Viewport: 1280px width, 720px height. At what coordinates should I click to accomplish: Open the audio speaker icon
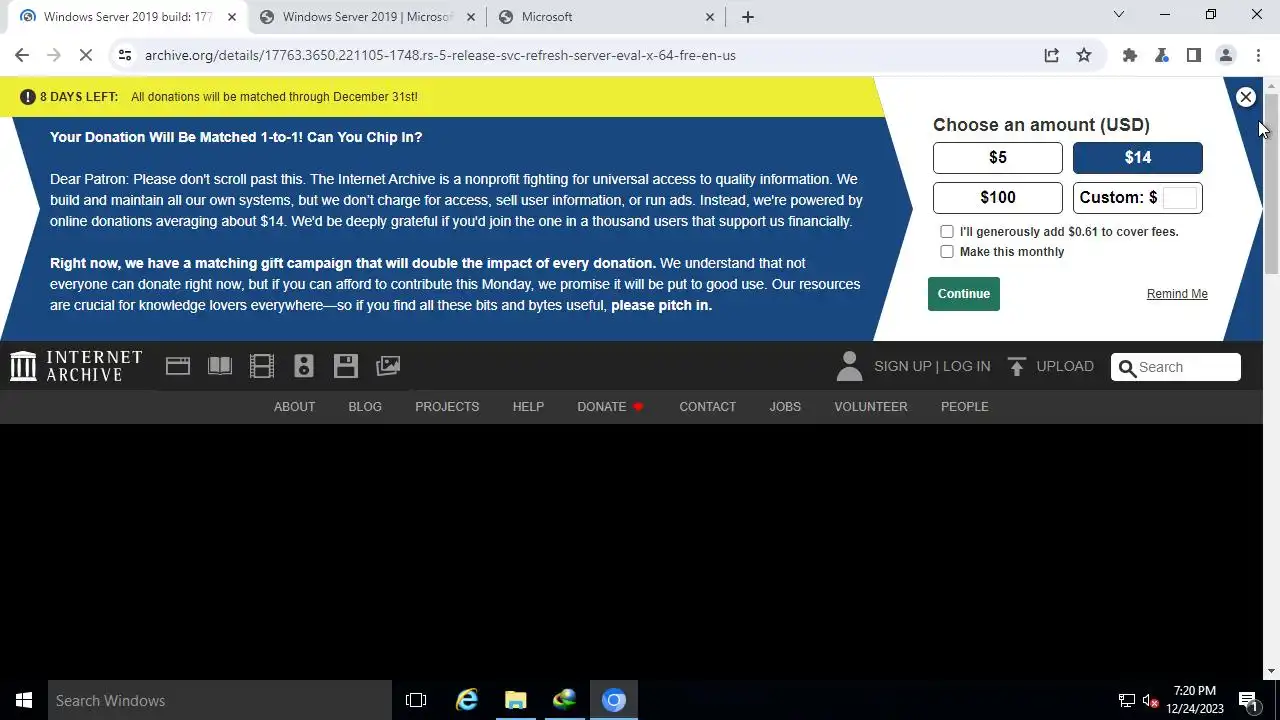pos(304,366)
